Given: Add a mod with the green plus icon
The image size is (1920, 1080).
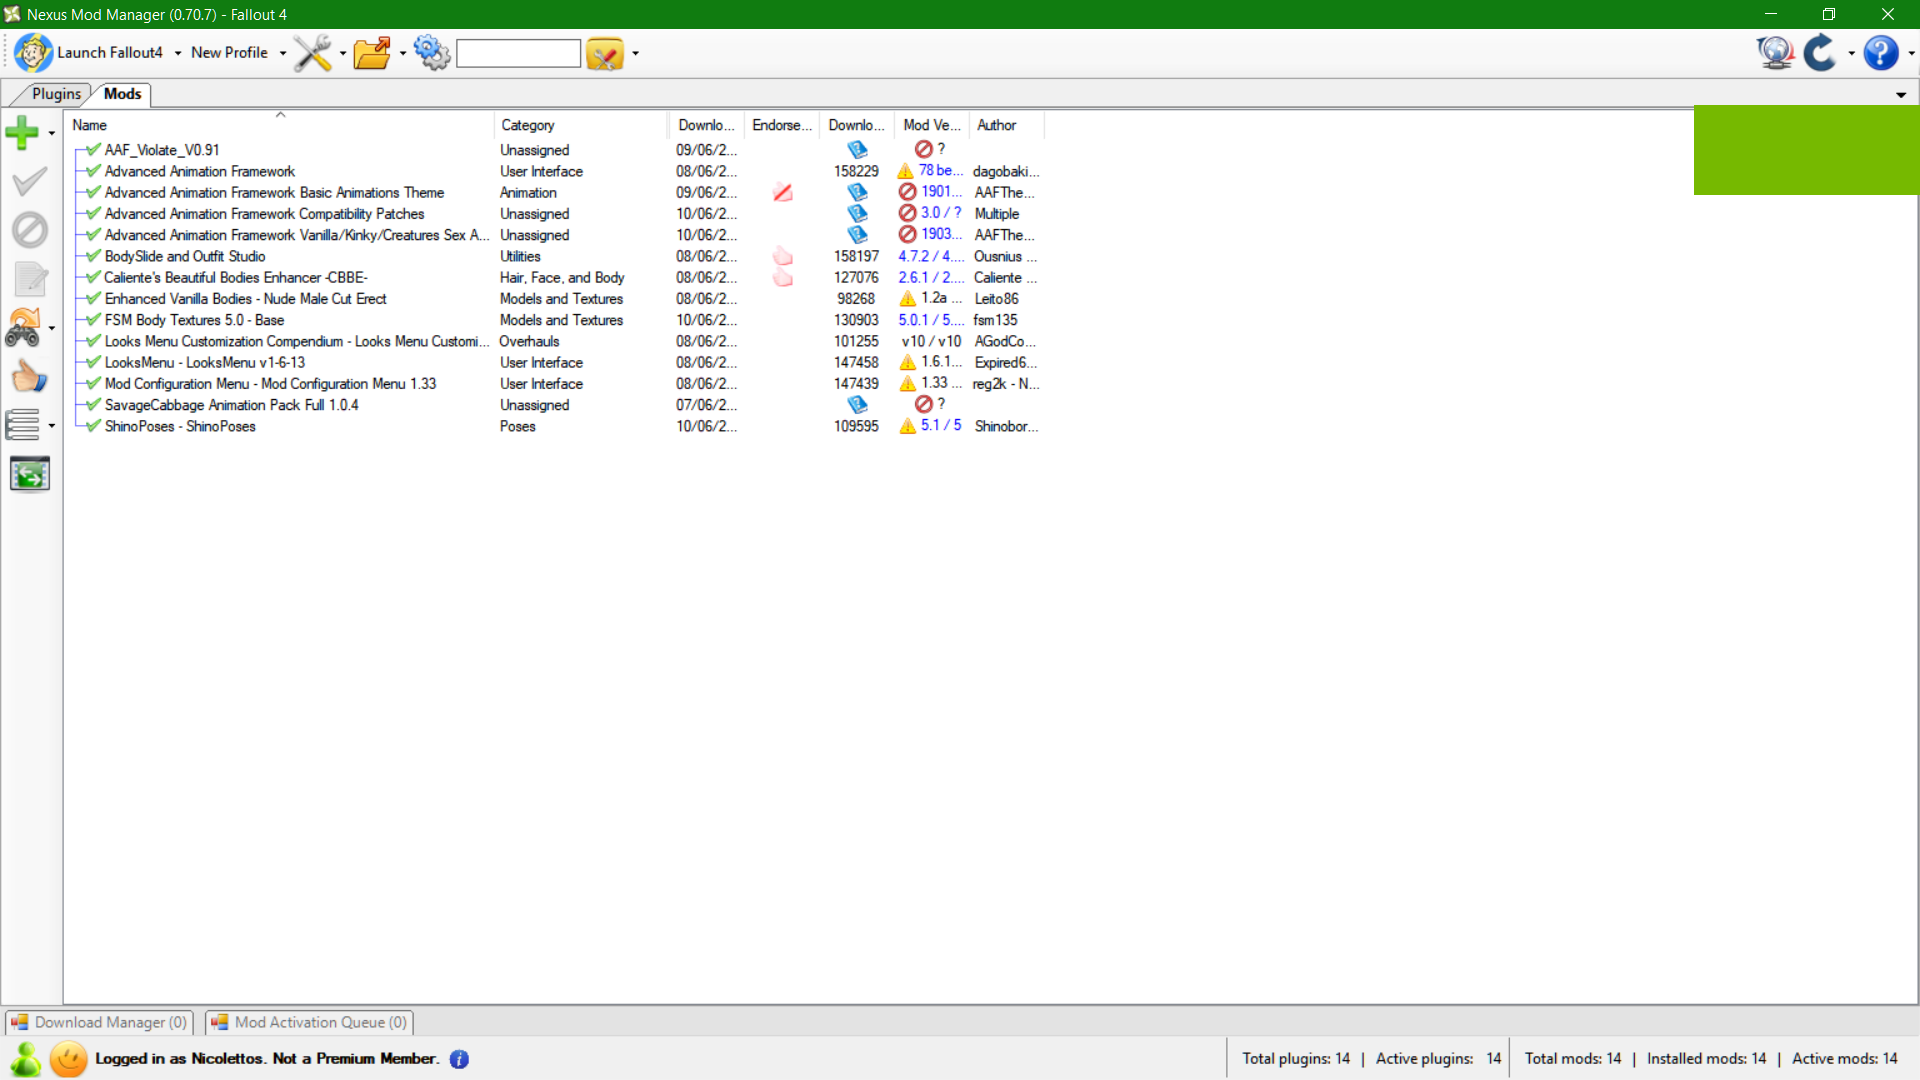Looking at the screenshot, I should 22,132.
